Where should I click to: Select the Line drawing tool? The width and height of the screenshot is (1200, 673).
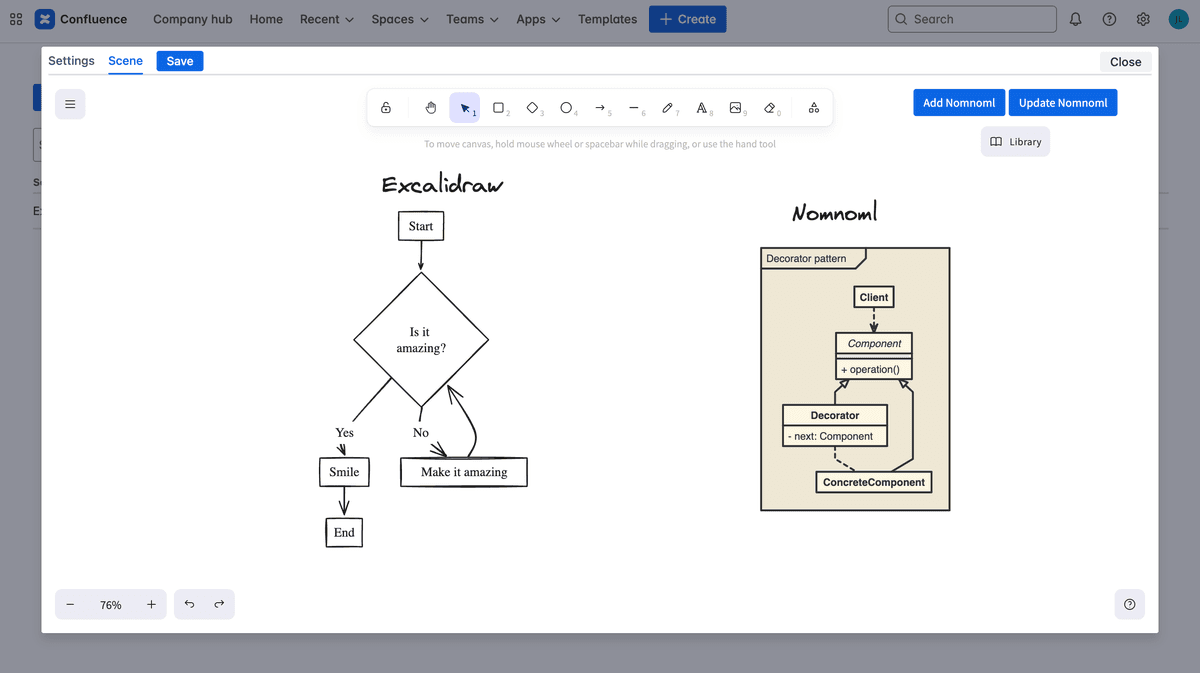click(634, 108)
